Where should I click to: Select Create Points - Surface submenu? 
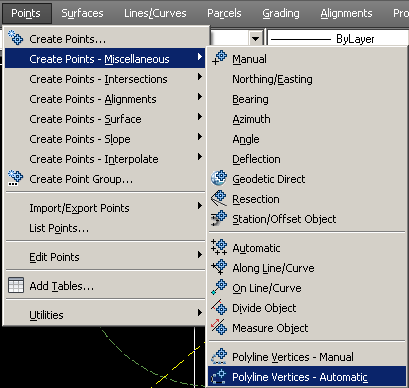(105, 119)
